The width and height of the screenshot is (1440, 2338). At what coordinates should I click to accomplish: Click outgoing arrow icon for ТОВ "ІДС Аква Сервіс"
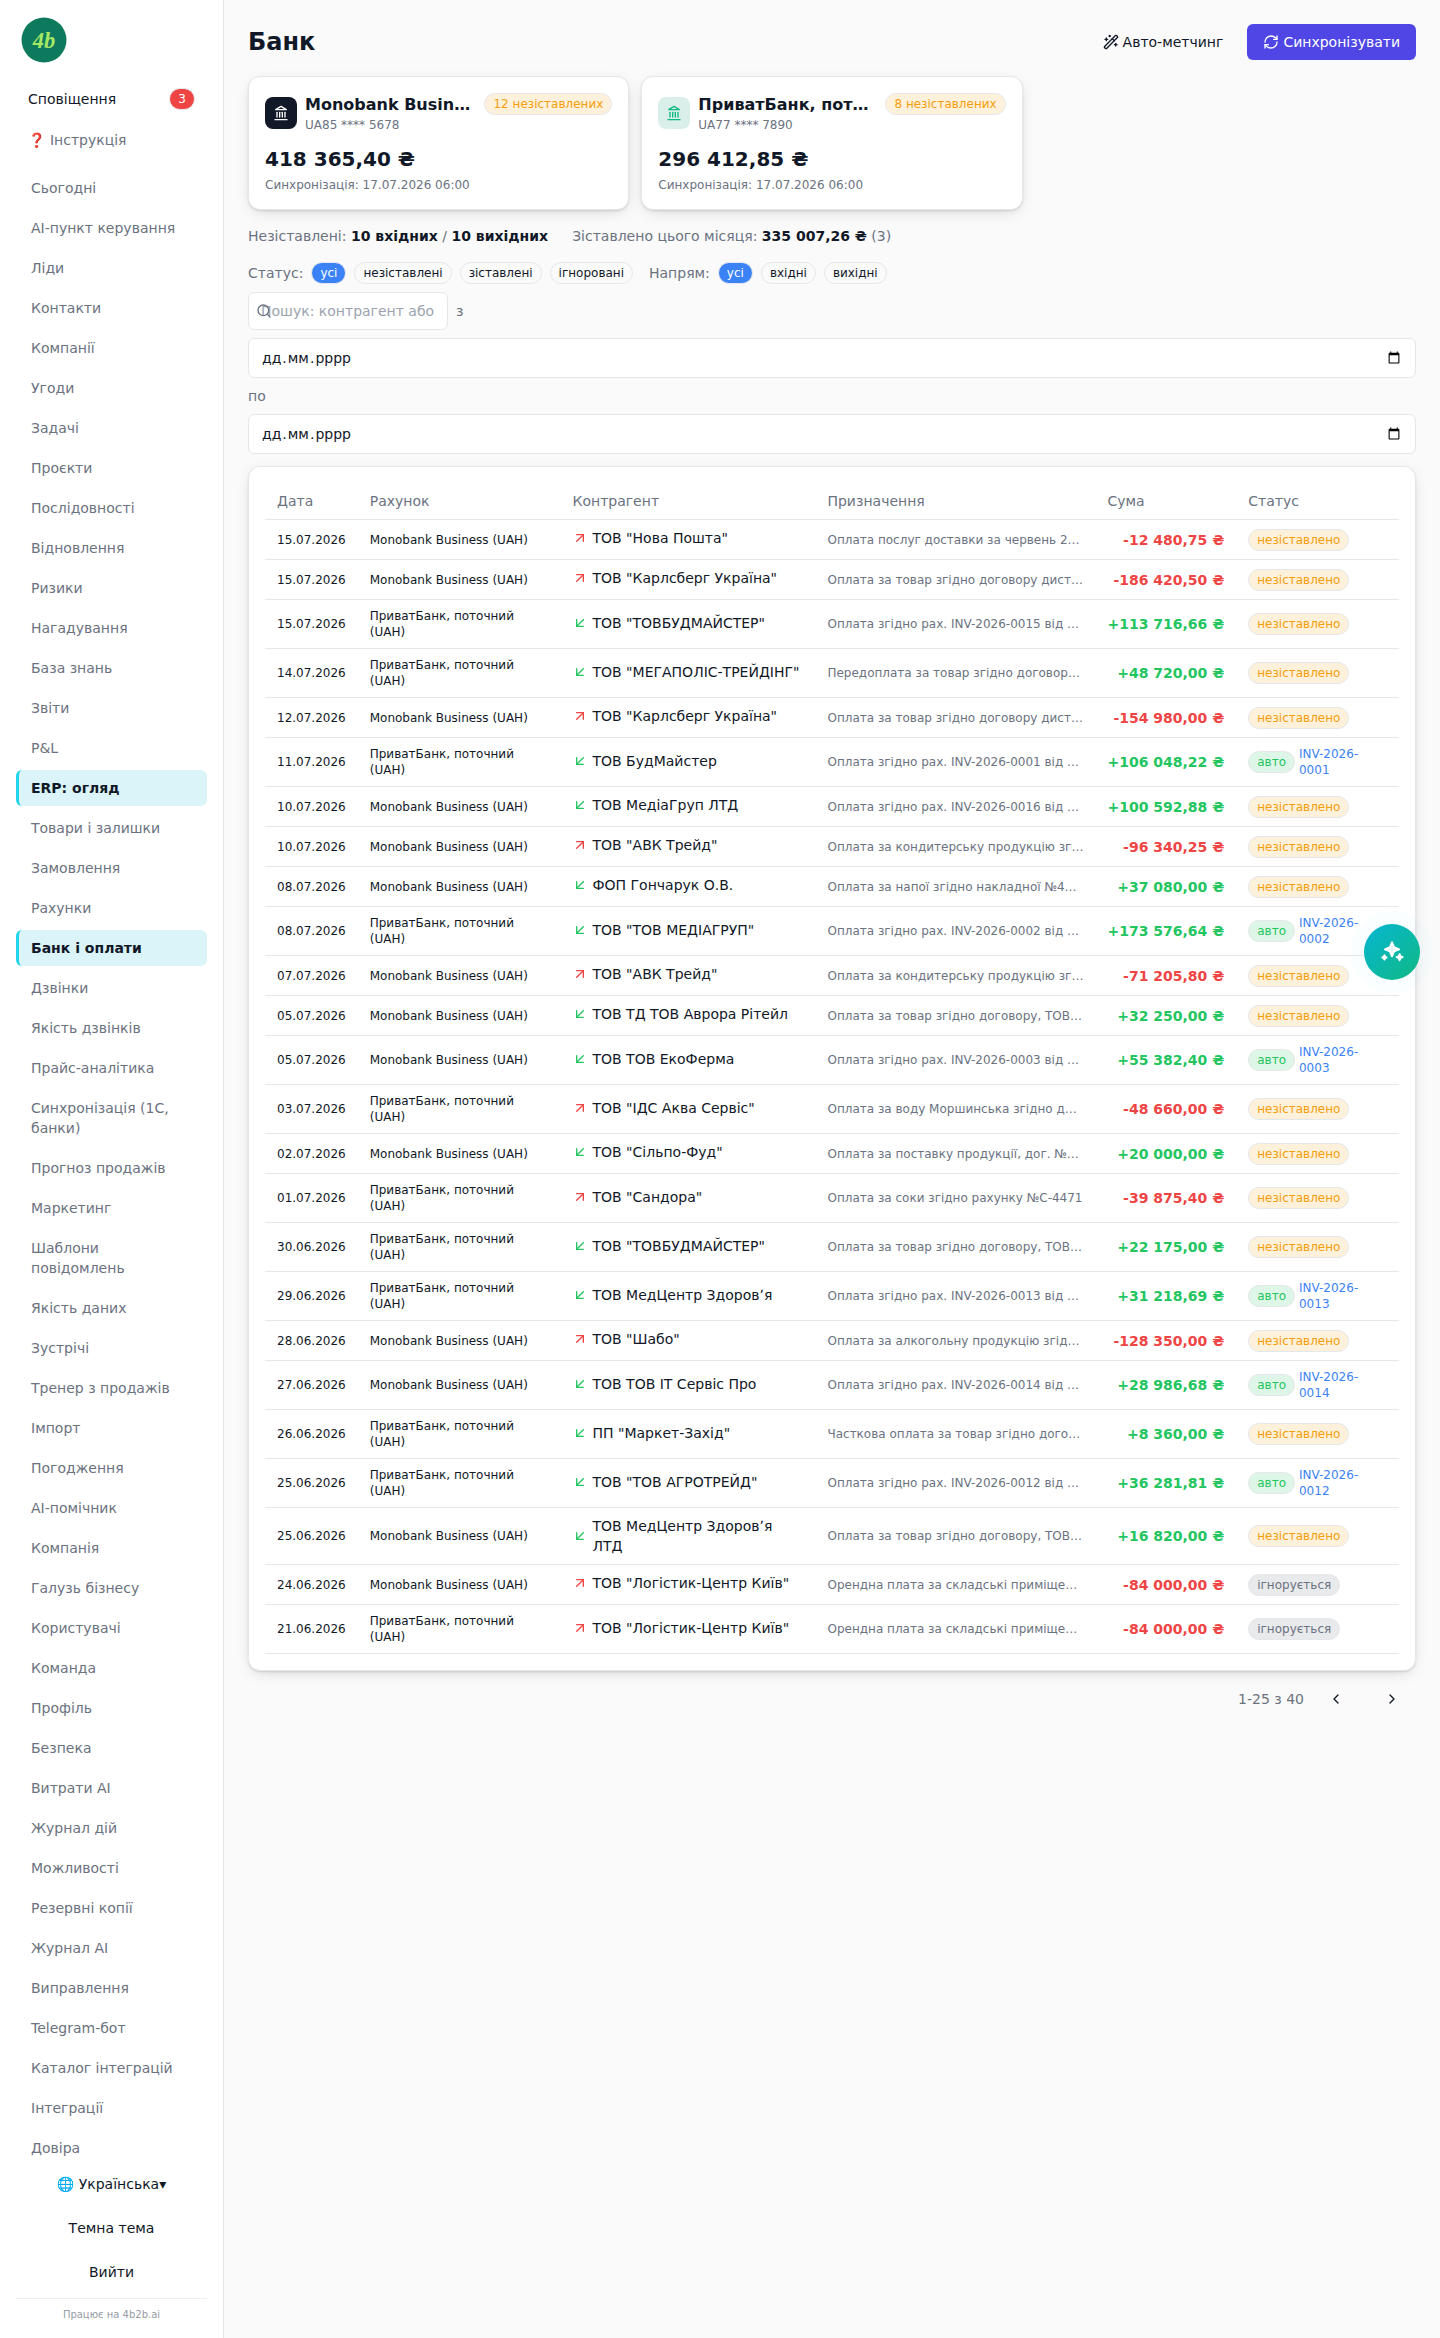pos(580,1108)
